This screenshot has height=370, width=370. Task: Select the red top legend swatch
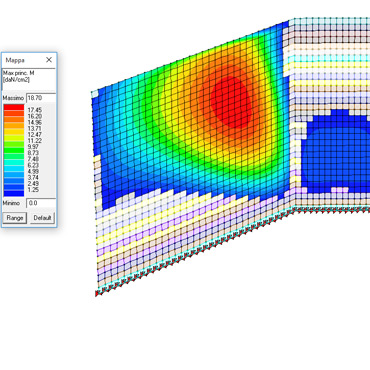(14, 107)
